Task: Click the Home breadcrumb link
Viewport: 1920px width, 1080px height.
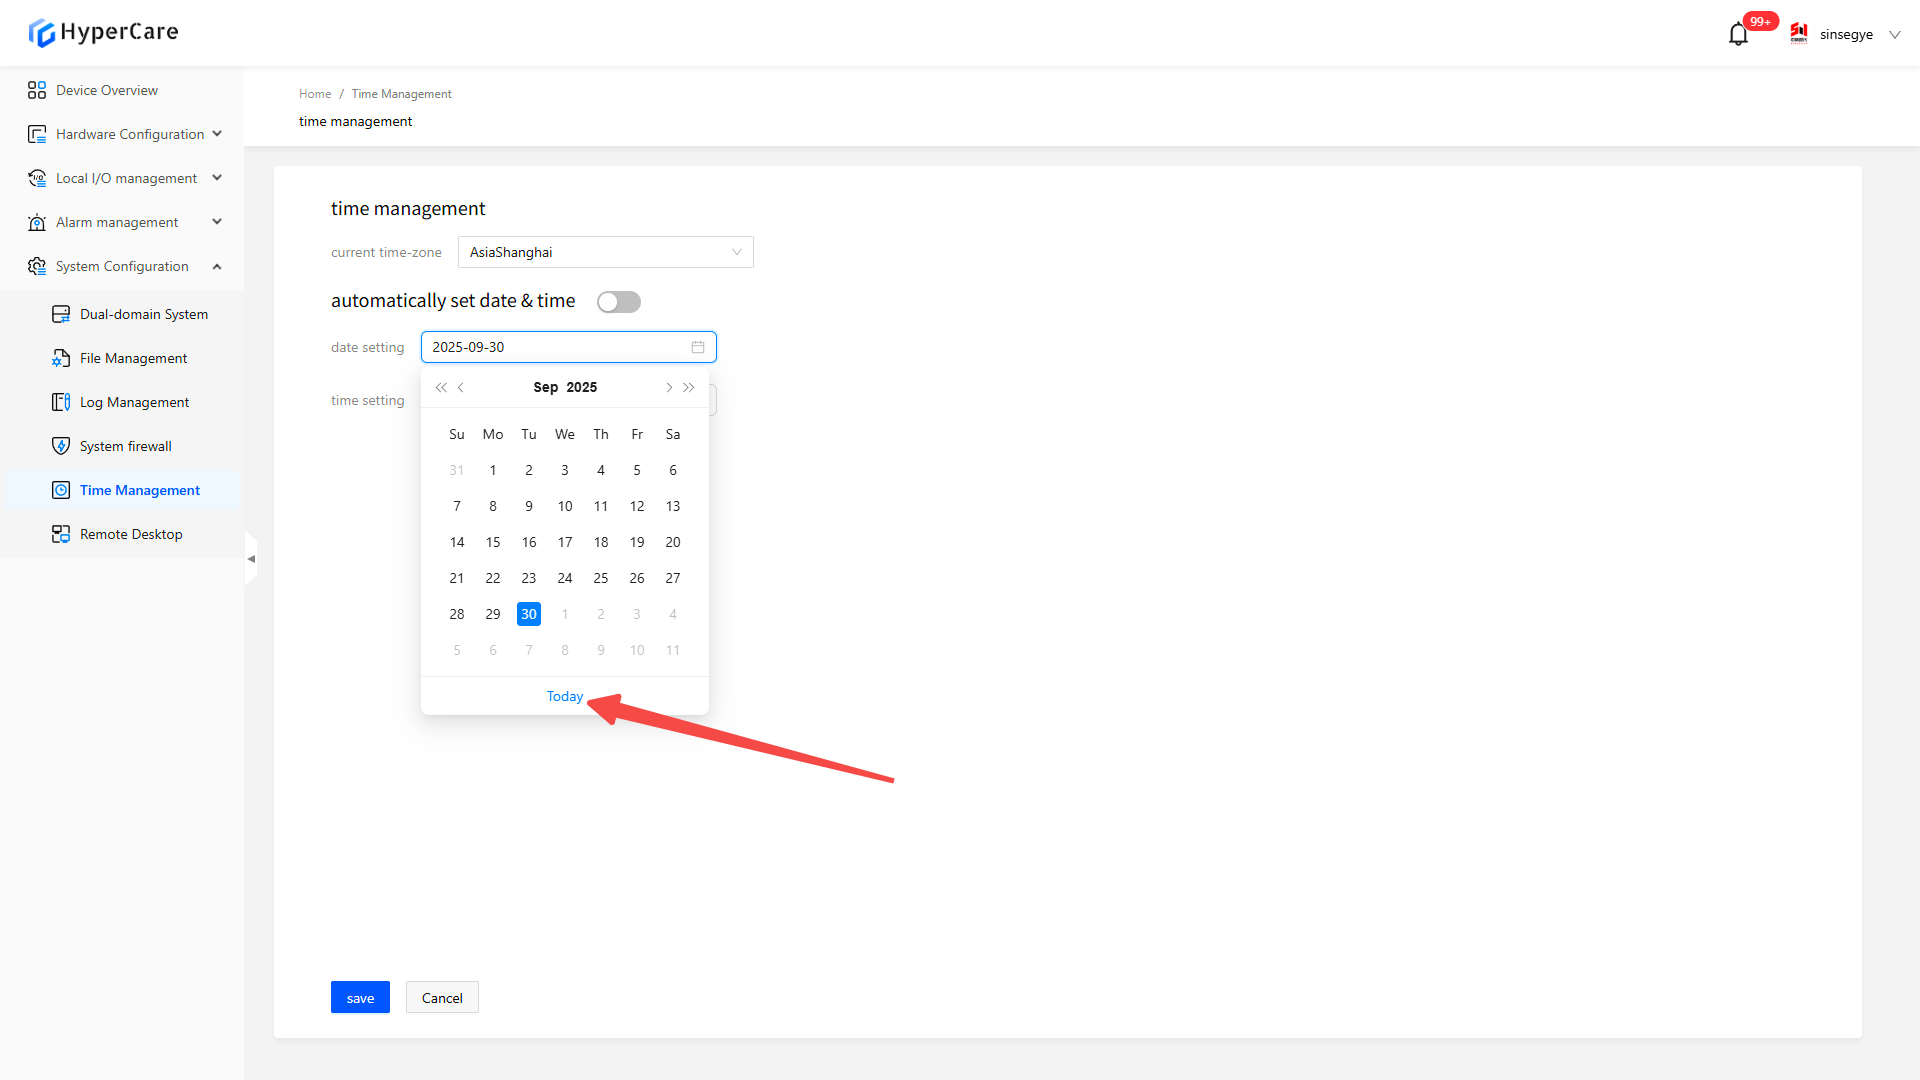Action: tap(314, 94)
